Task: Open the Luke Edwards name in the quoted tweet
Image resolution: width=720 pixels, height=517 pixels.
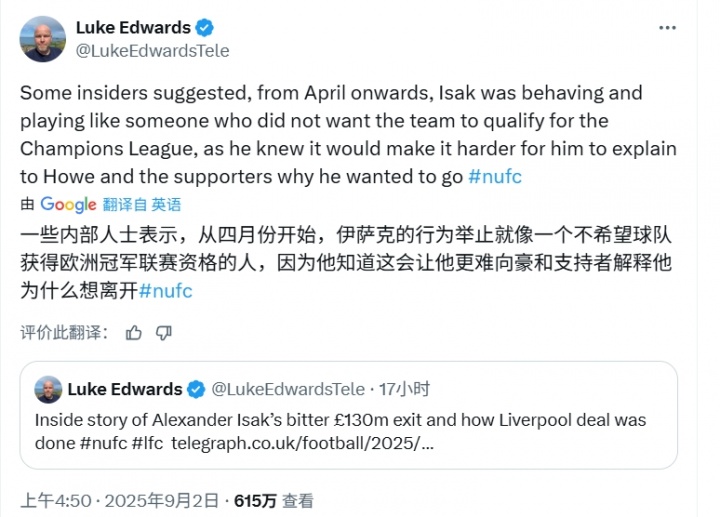Action: 125,390
